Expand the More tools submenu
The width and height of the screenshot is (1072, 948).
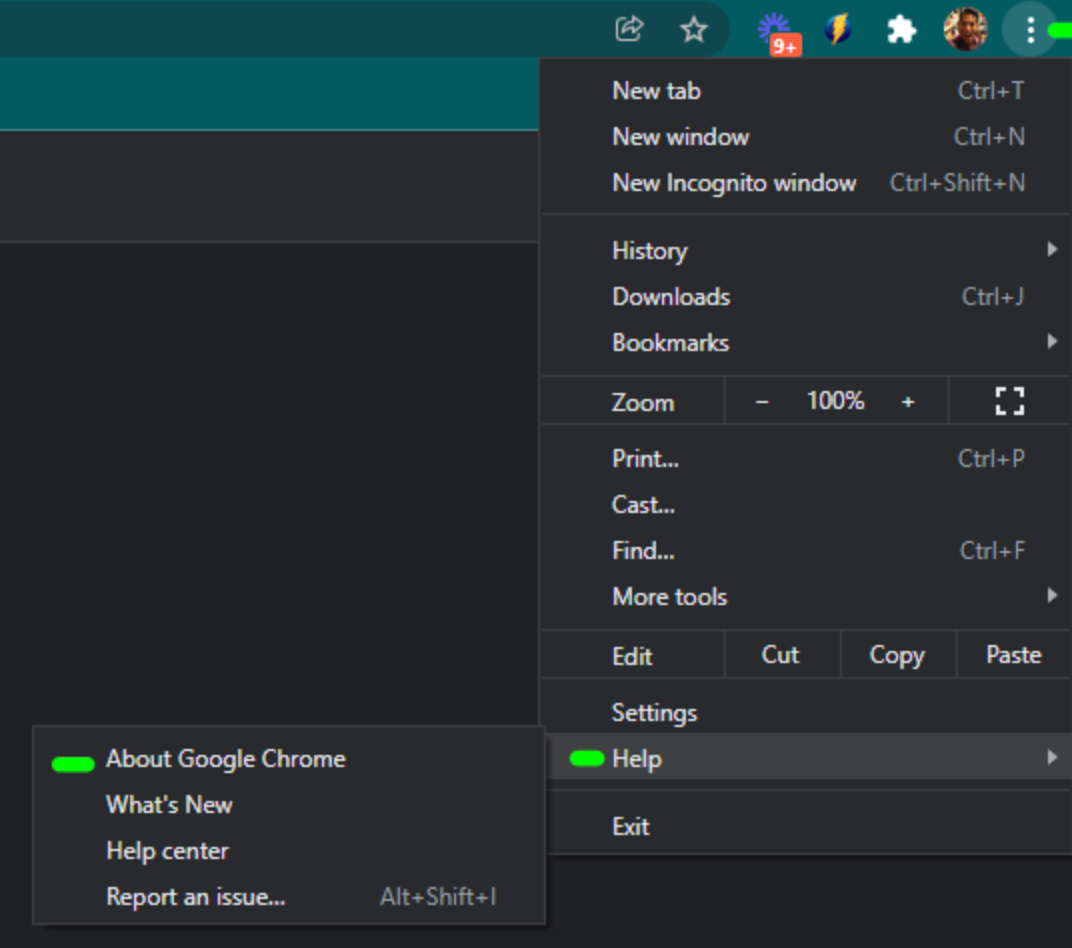pyautogui.click(x=805, y=597)
